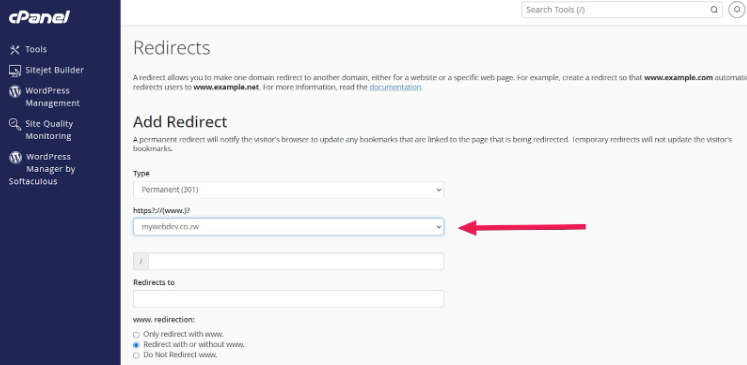
Task: Open notifications via the bell icon
Action: (x=737, y=10)
